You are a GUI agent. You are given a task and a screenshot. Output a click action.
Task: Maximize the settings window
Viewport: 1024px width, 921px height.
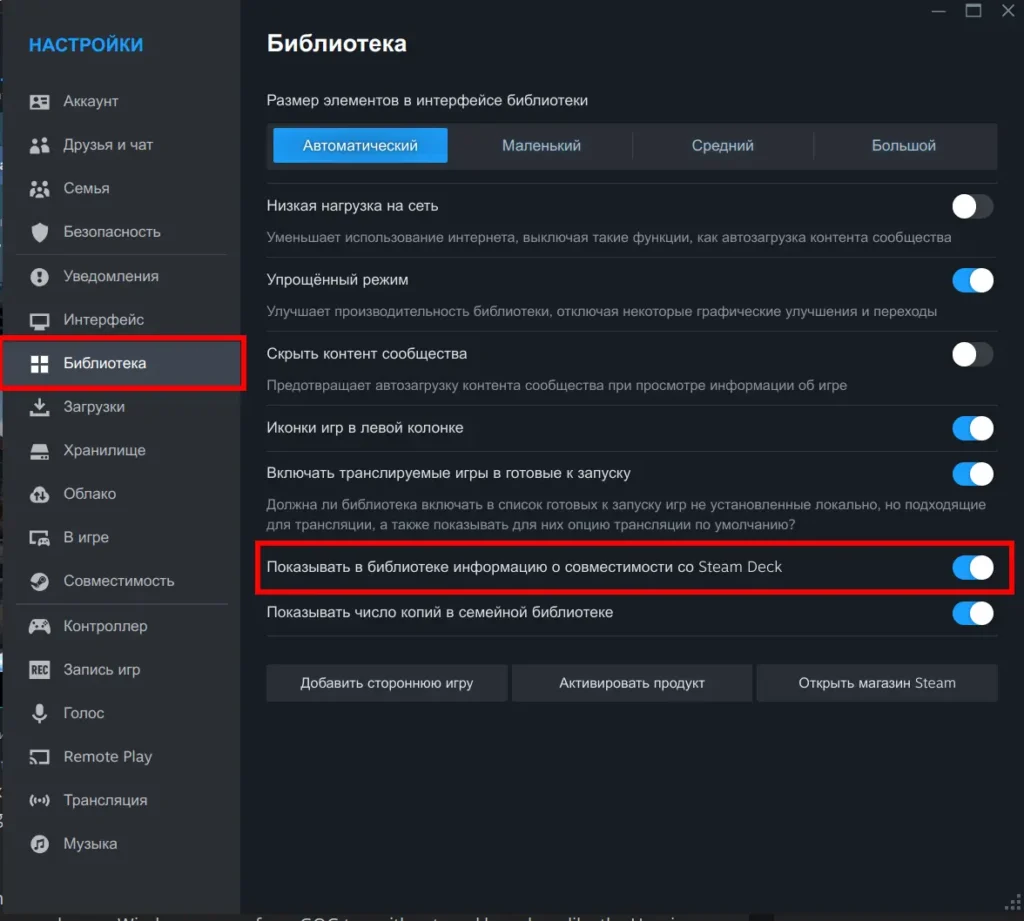click(973, 10)
